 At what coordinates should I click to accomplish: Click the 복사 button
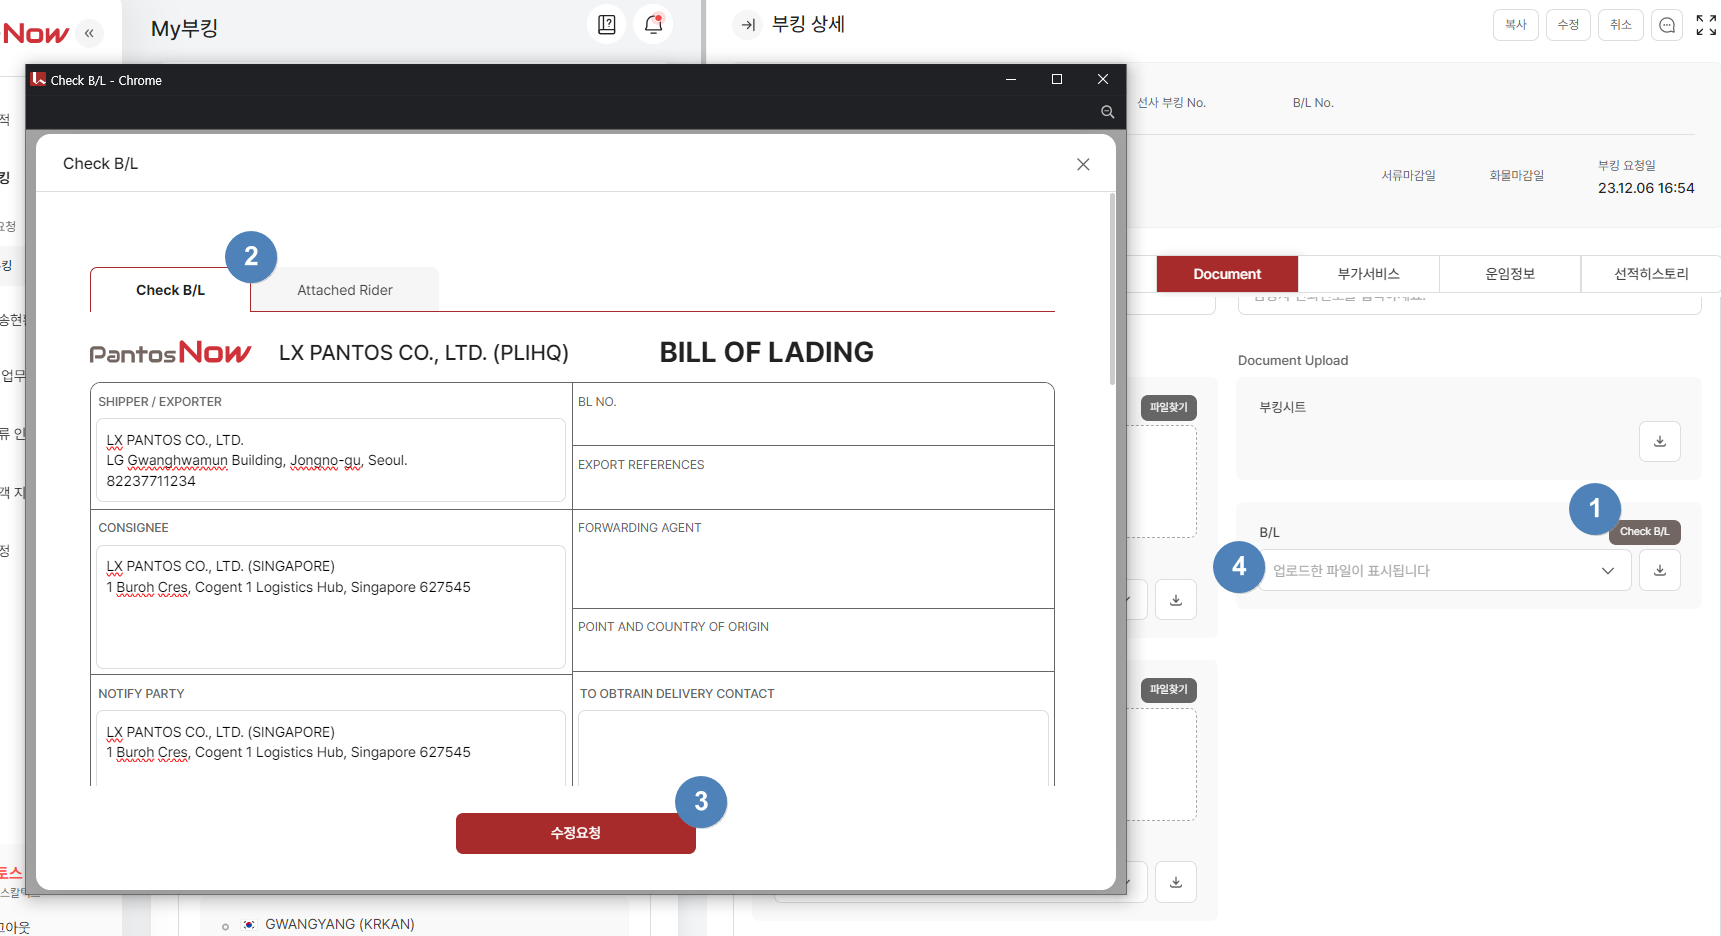tap(1515, 25)
